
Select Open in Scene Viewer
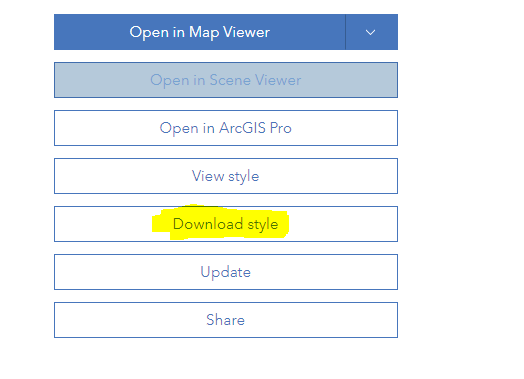(x=226, y=80)
